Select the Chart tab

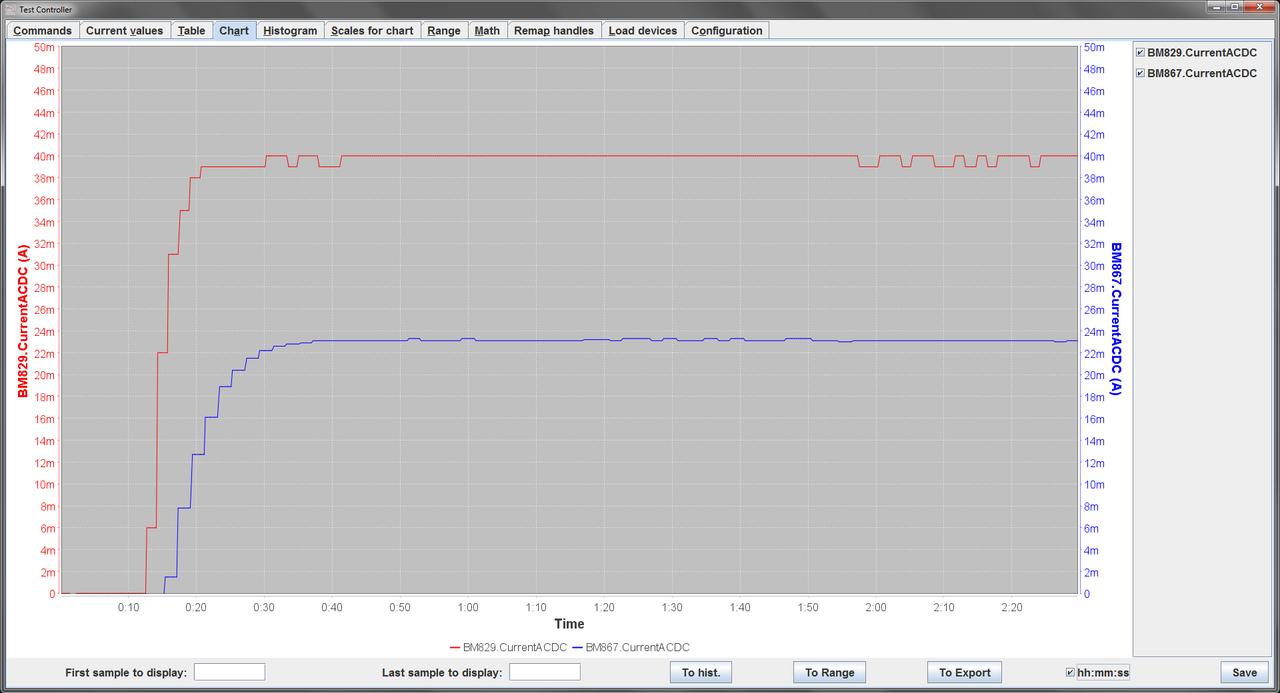click(x=234, y=30)
